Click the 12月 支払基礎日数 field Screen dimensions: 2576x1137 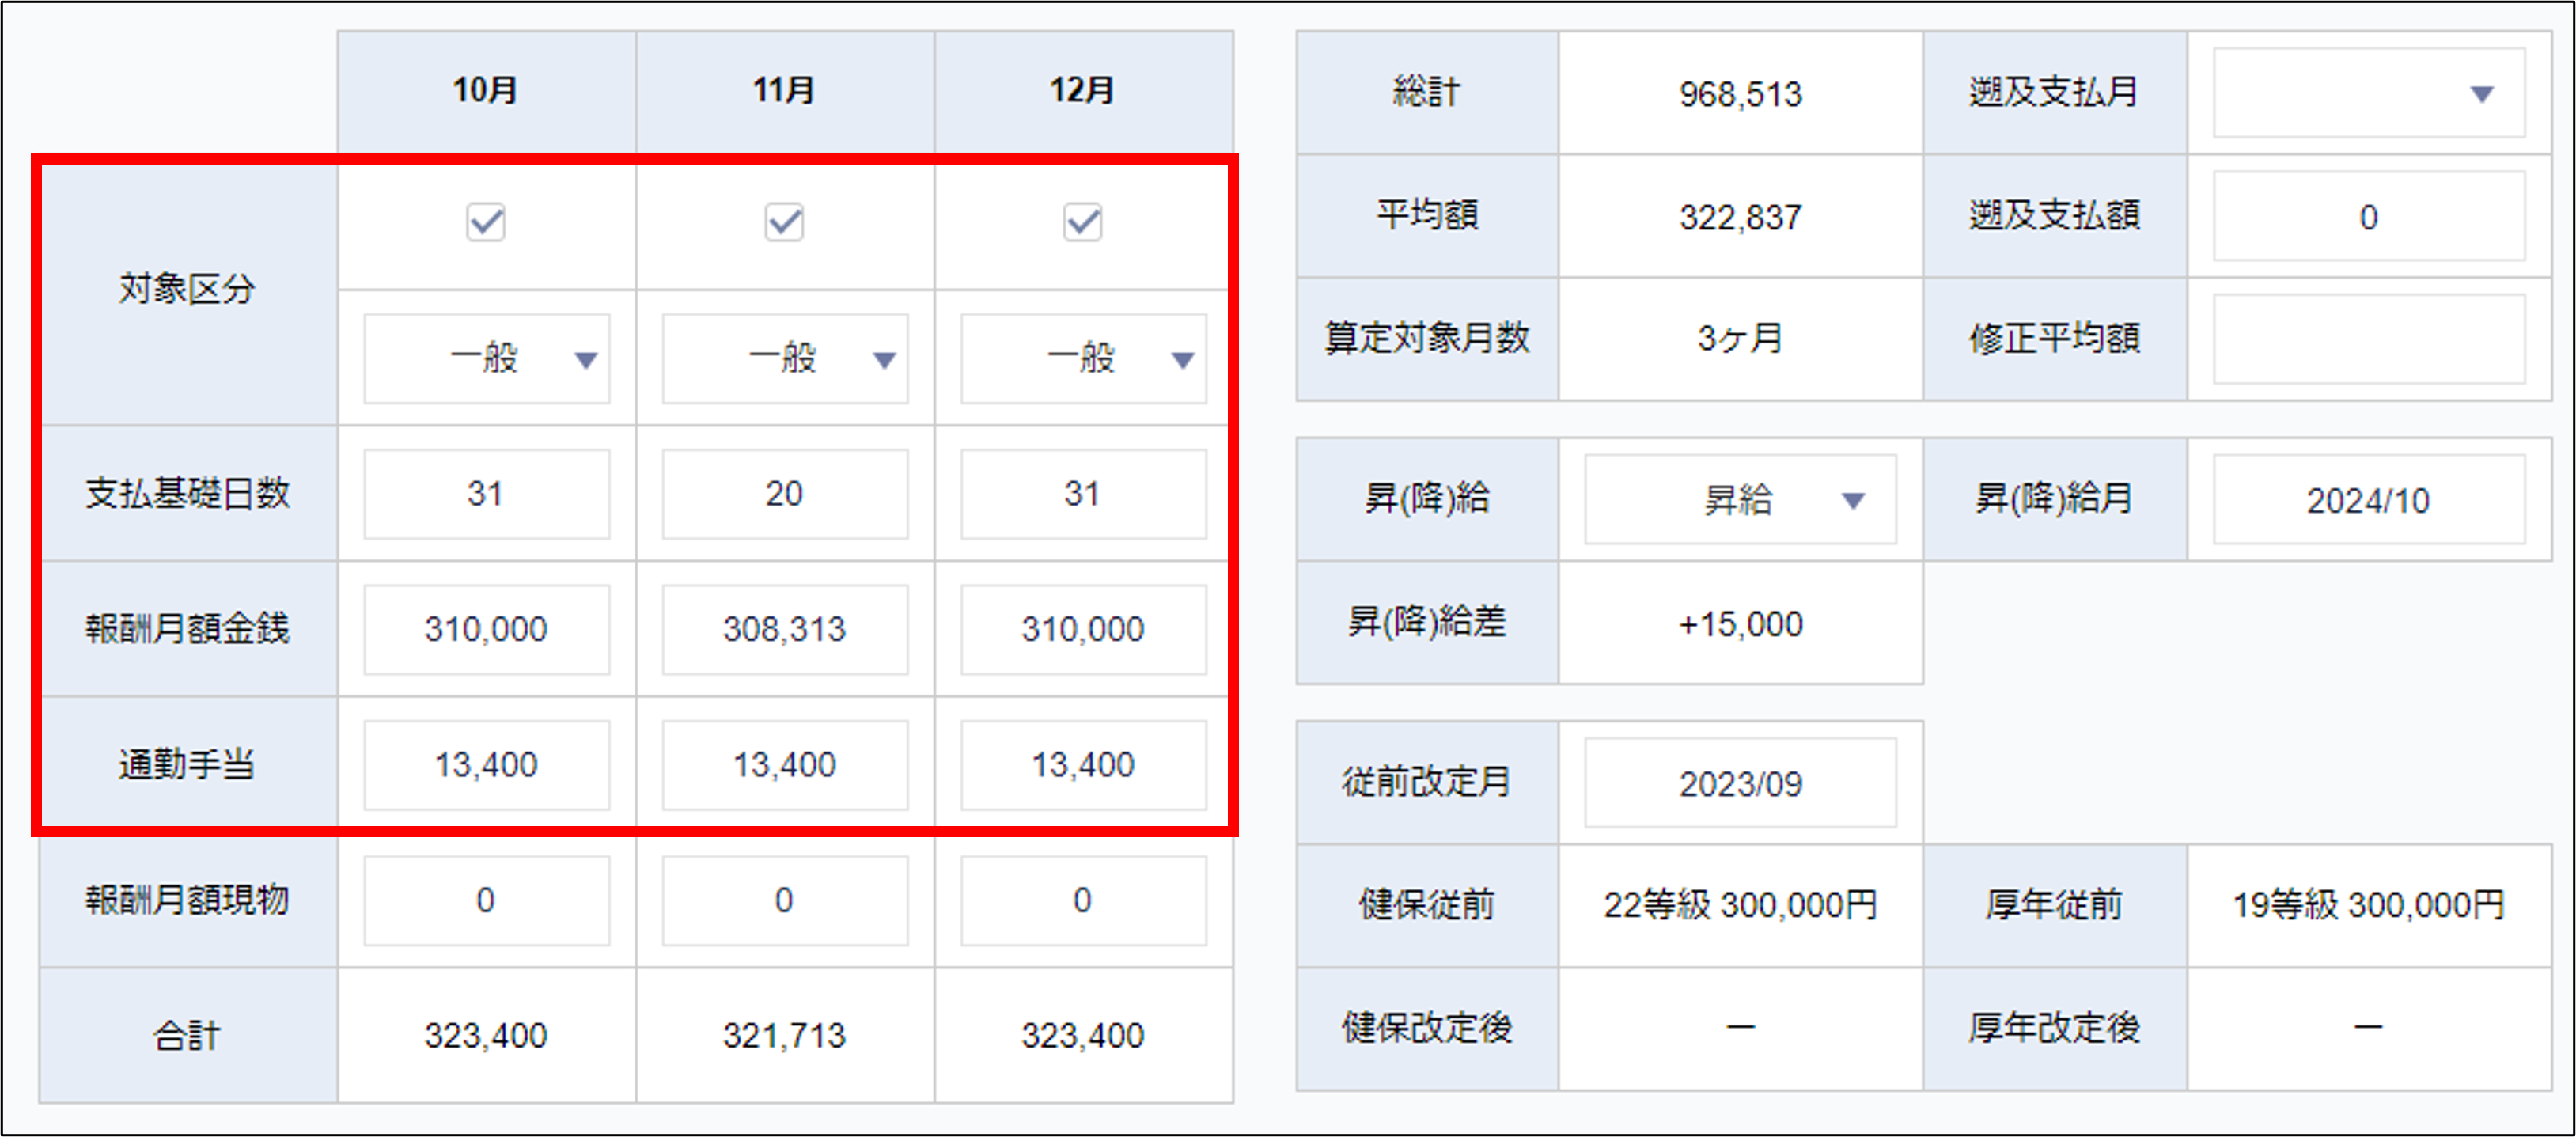1083,494
